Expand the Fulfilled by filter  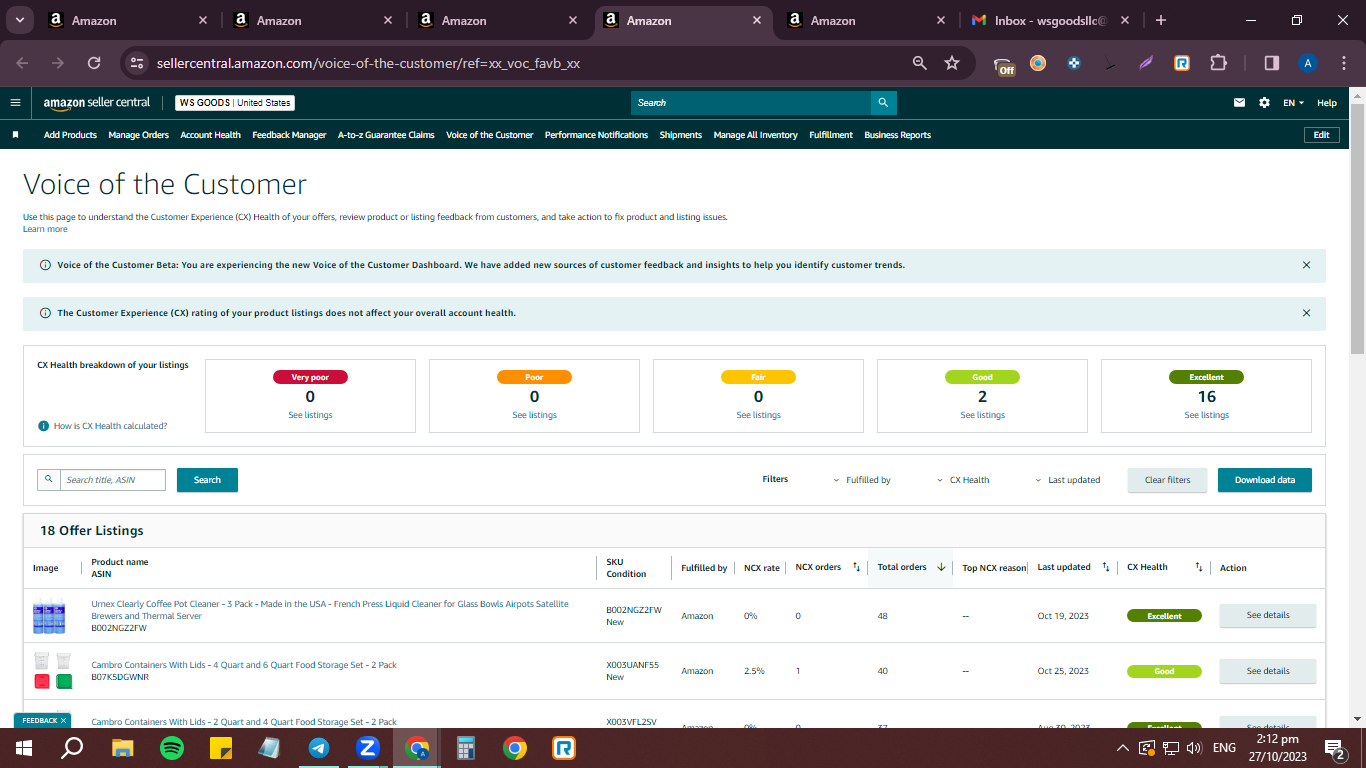point(862,480)
